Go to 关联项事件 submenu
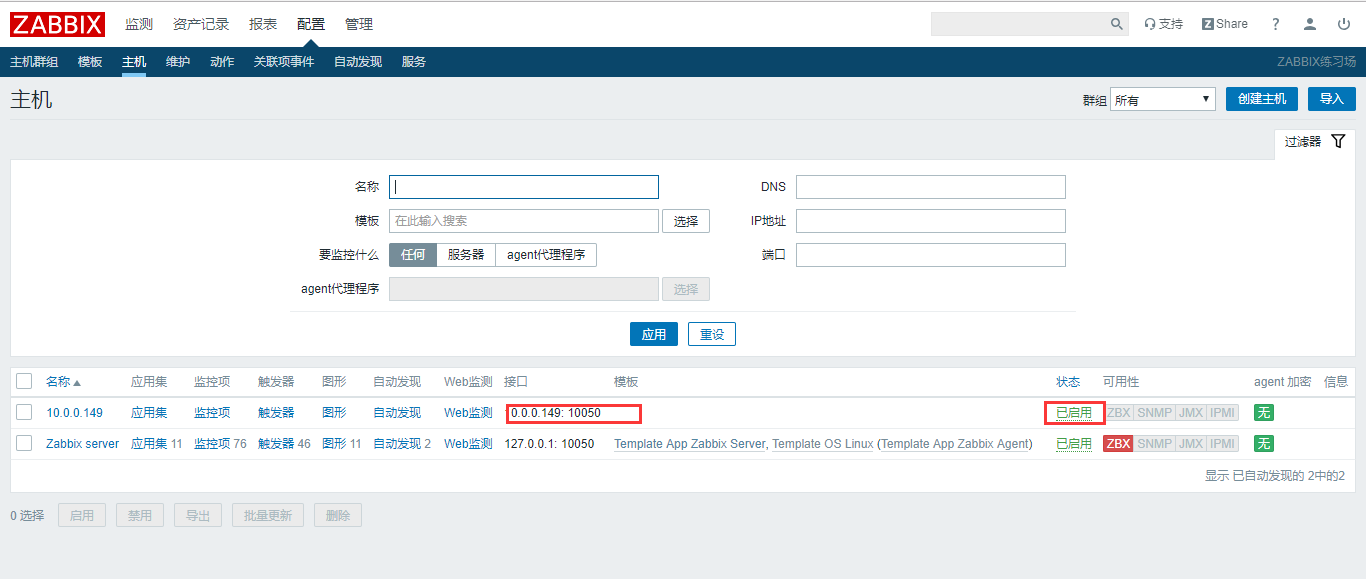Viewport: 1366px width, 579px height. (x=284, y=61)
